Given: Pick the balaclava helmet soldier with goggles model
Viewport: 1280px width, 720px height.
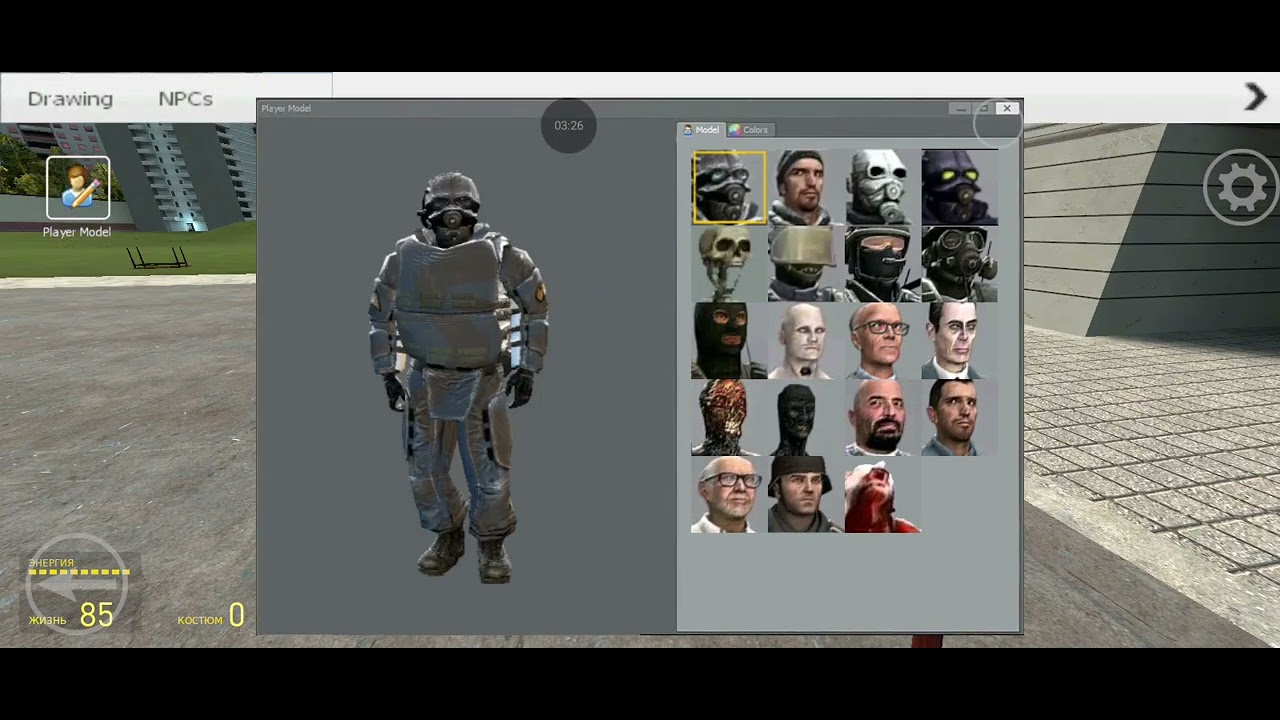Looking at the screenshot, I should click(883, 264).
